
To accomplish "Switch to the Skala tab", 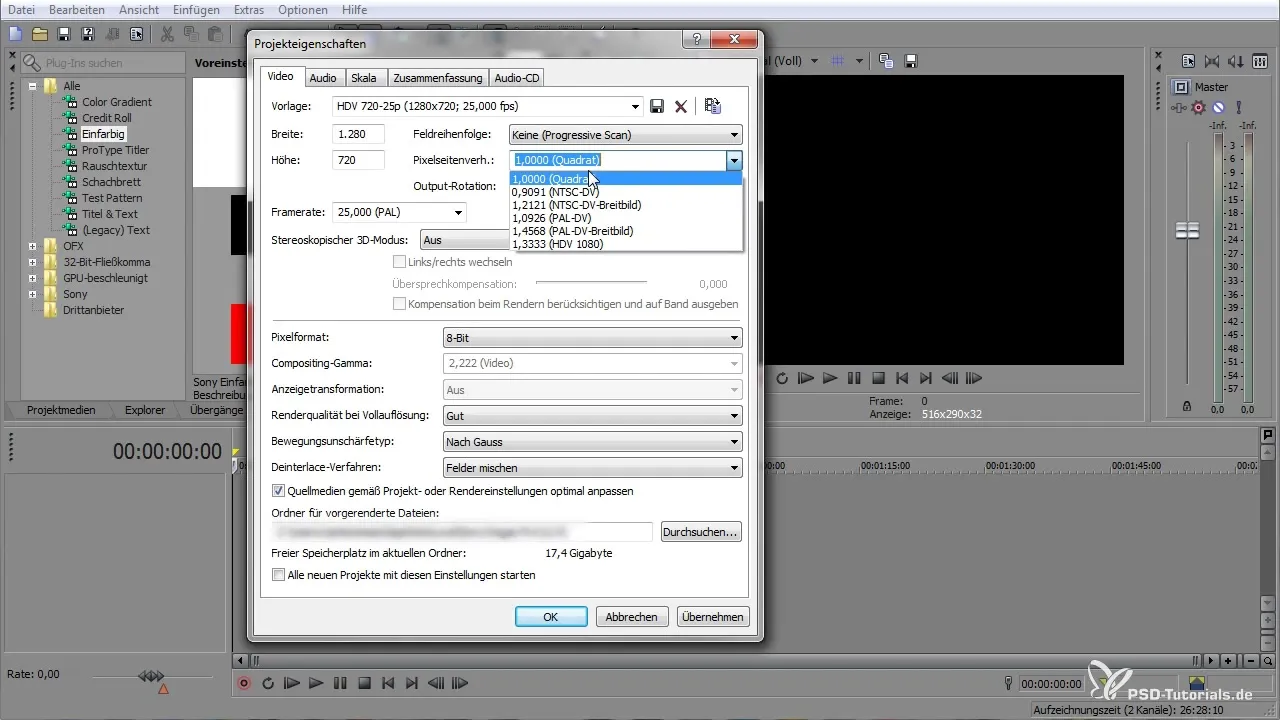I will pyautogui.click(x=364, y=78).
